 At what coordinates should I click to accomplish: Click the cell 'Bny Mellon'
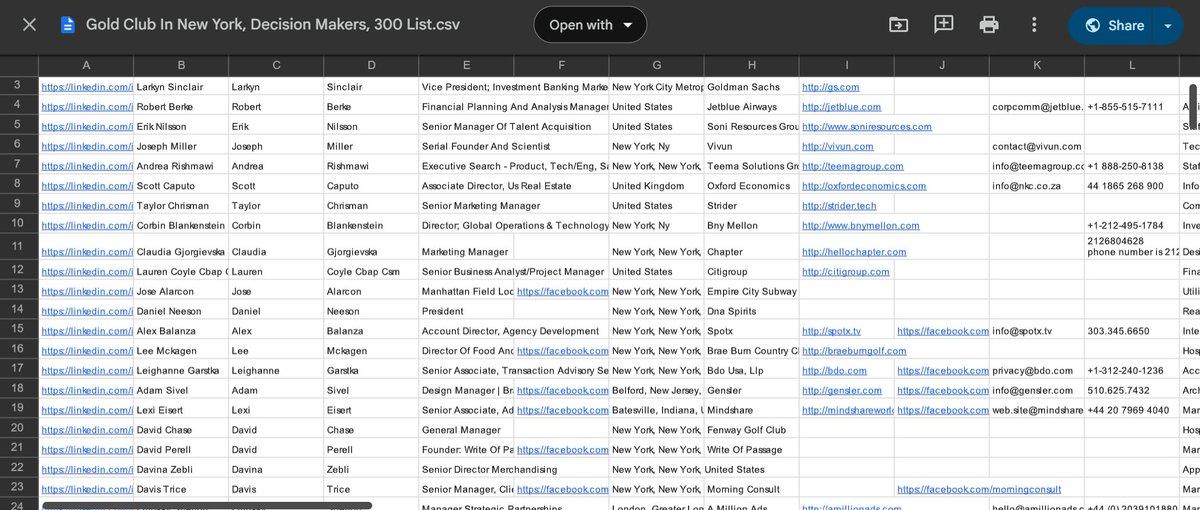[x=751, y=226]
